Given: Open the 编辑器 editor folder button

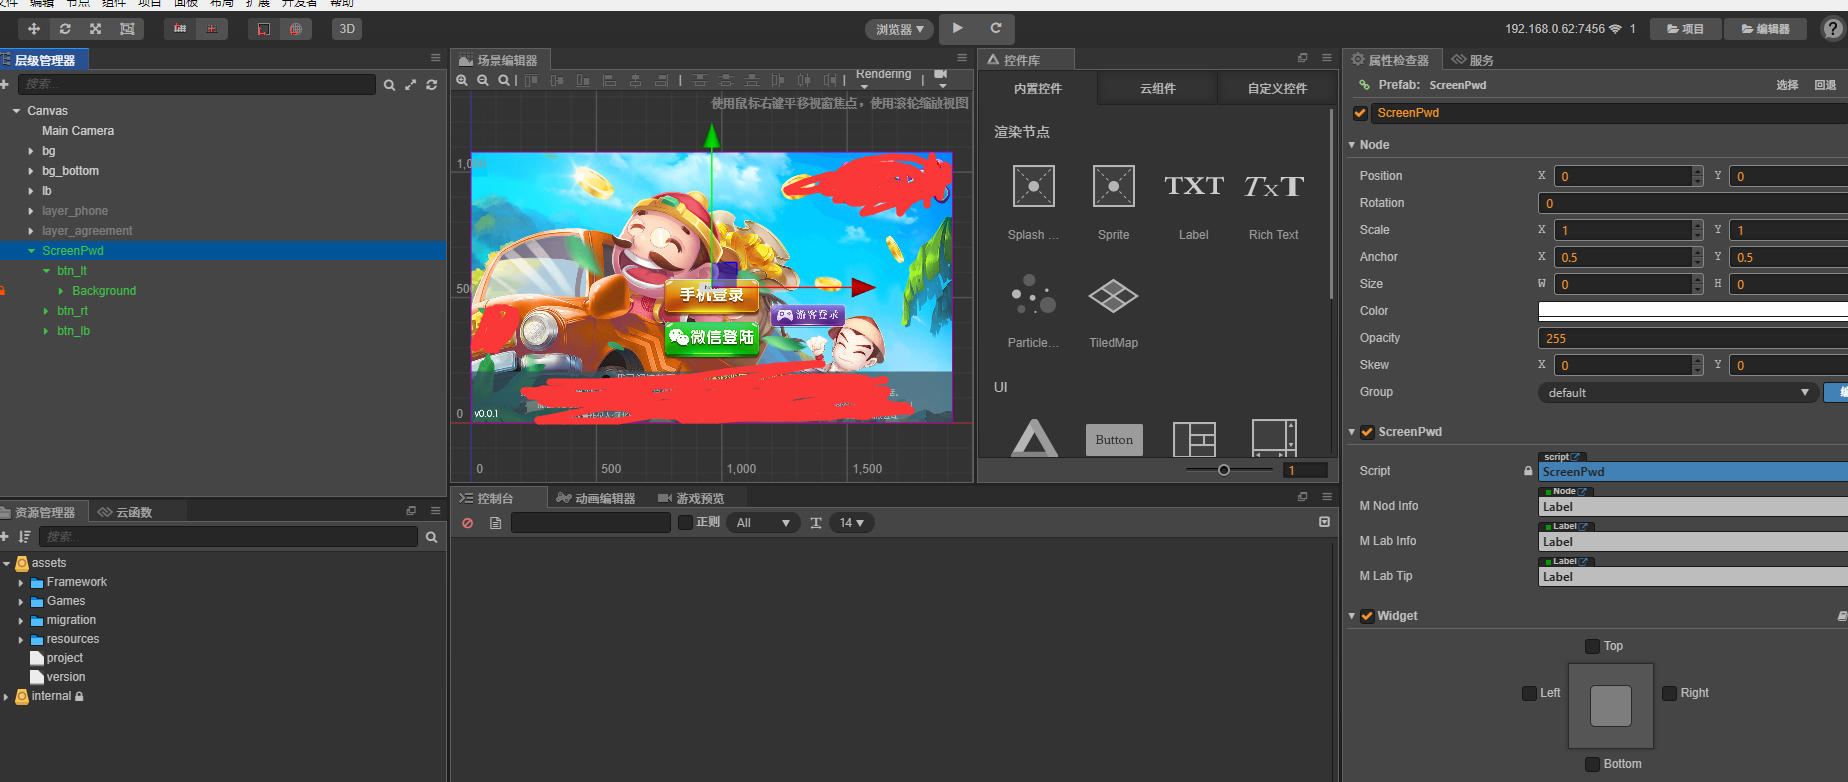Looking at the screenshot, I should [x=1766, y=29].
